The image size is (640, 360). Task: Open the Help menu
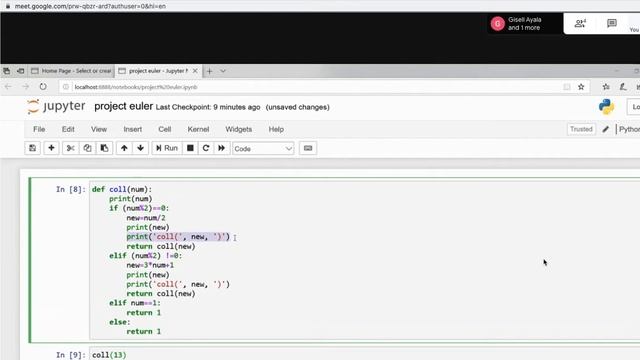tap(276, 129)
